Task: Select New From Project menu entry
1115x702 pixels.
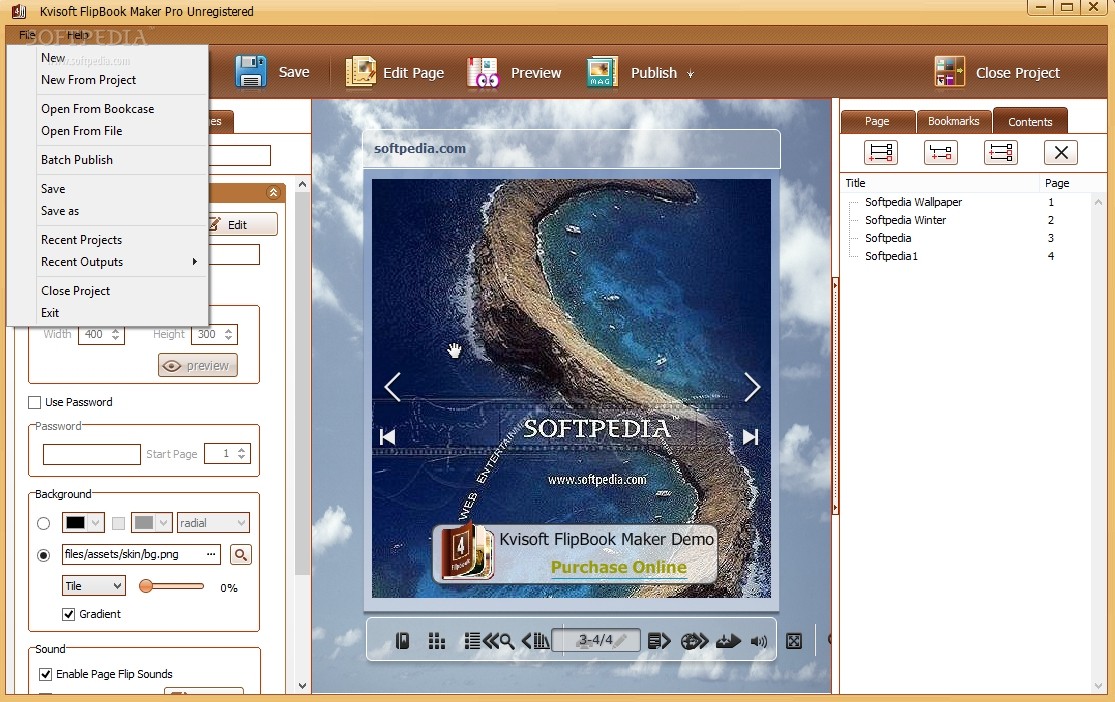Action: 88,80
